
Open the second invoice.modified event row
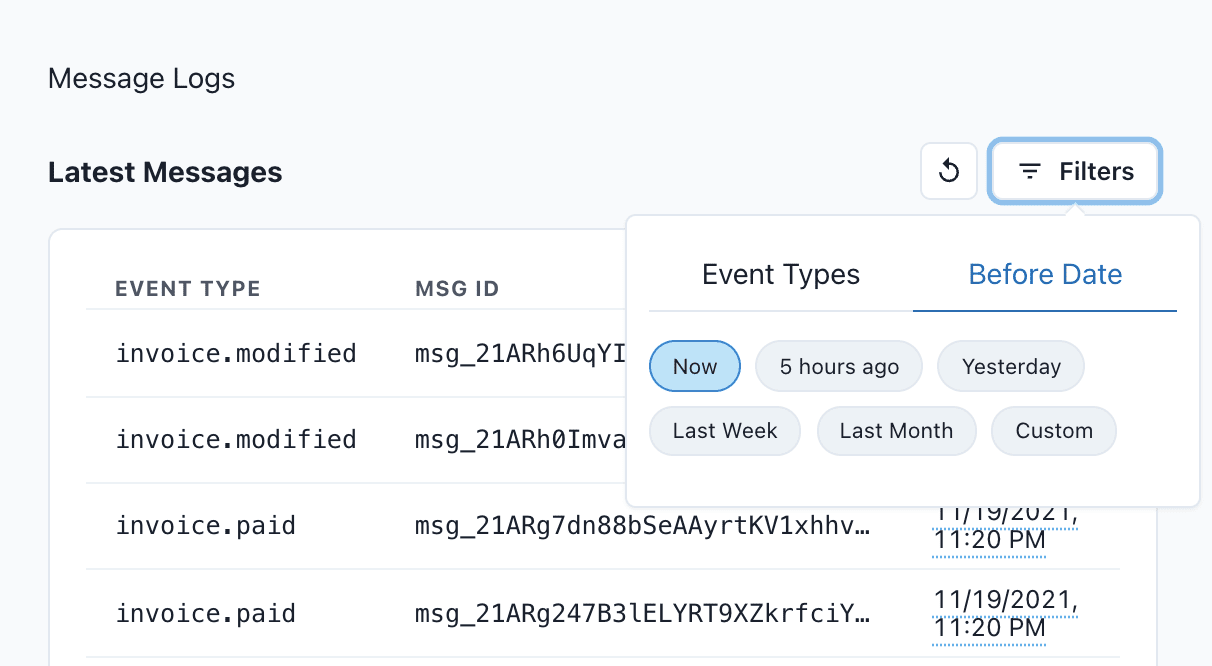pyautogui.click(x=236, y=439)
